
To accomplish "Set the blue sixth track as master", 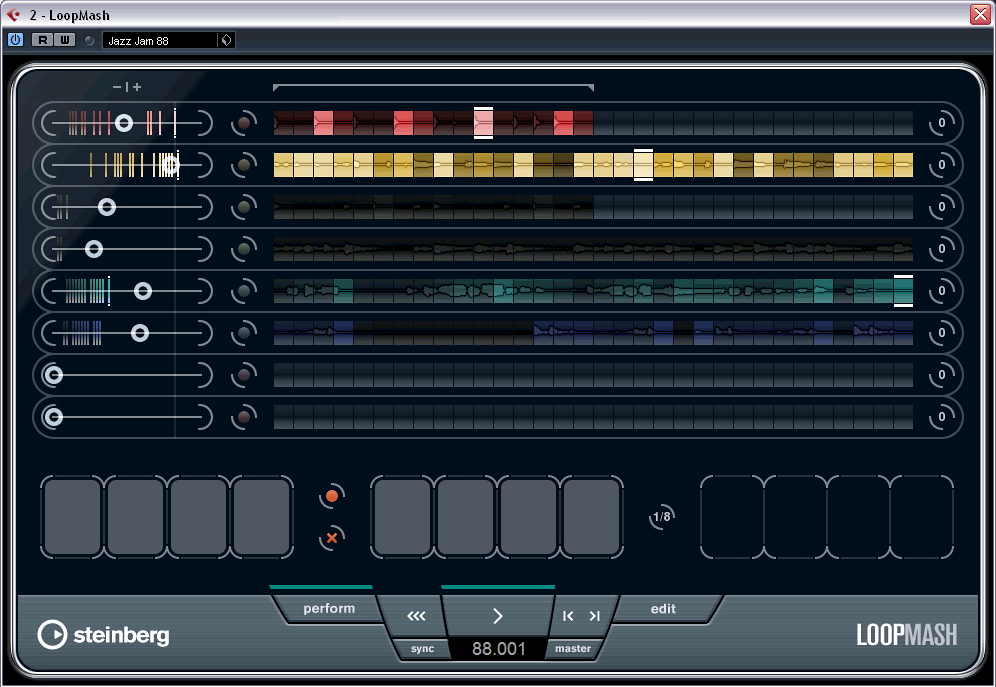I will coord(244,333).
